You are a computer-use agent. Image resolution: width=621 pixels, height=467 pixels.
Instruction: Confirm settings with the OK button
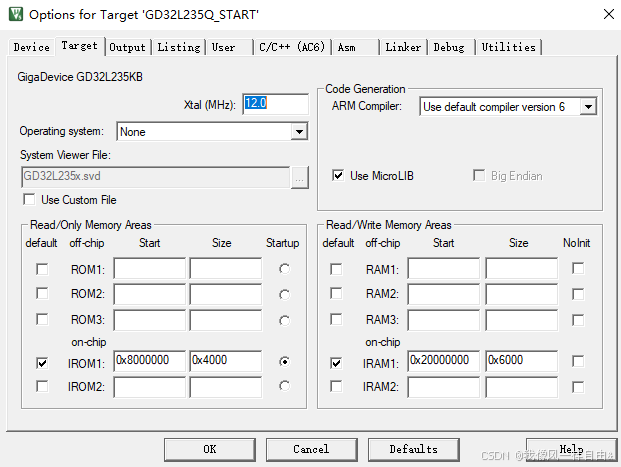tap(210, 450)
